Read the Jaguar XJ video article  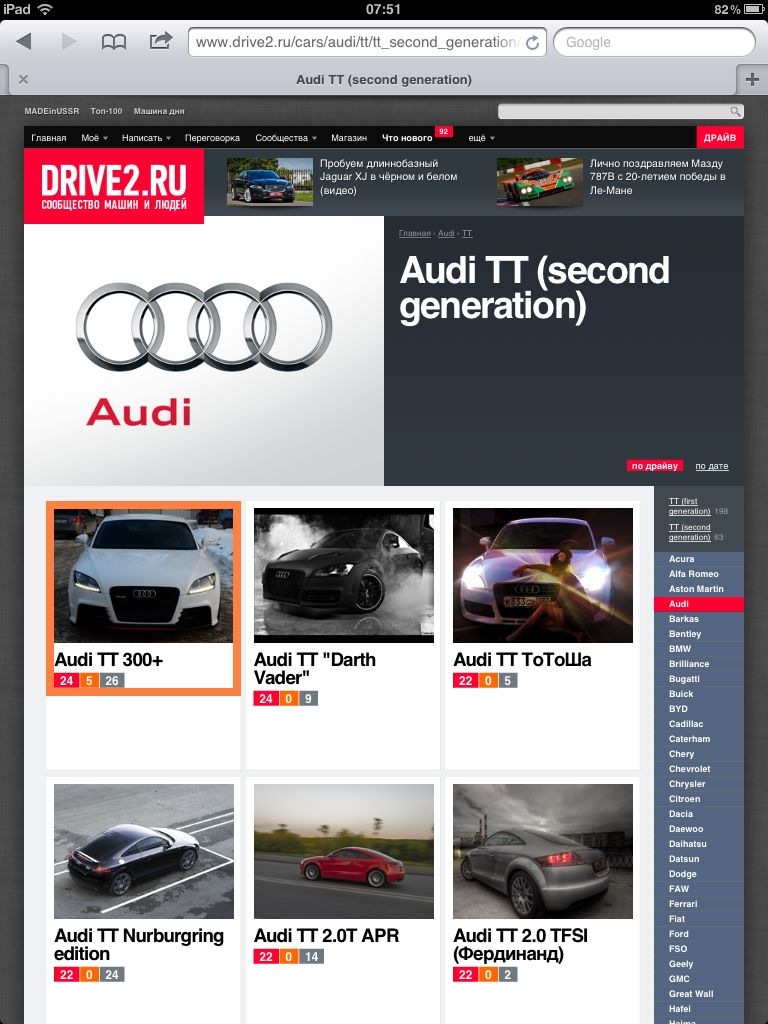(389, 177)
